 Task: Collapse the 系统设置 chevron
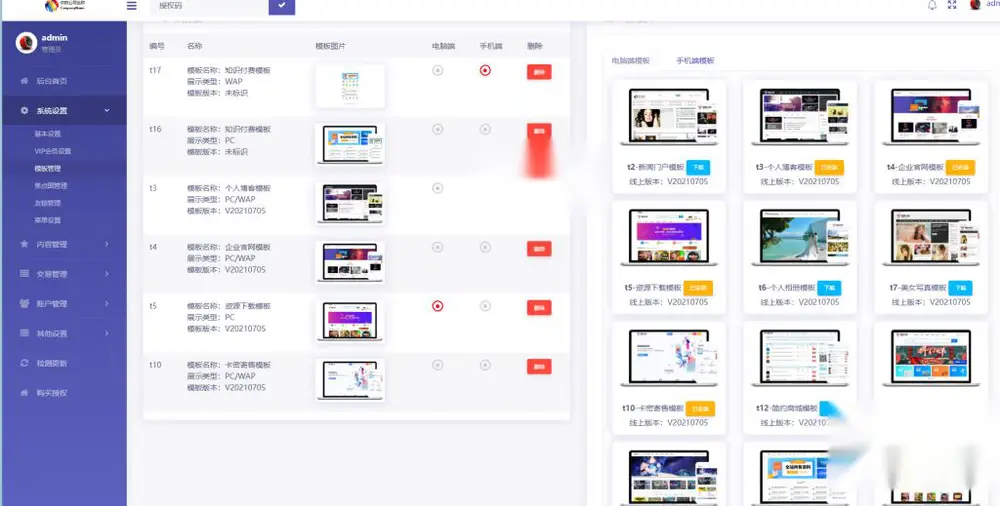coord(107,110)
